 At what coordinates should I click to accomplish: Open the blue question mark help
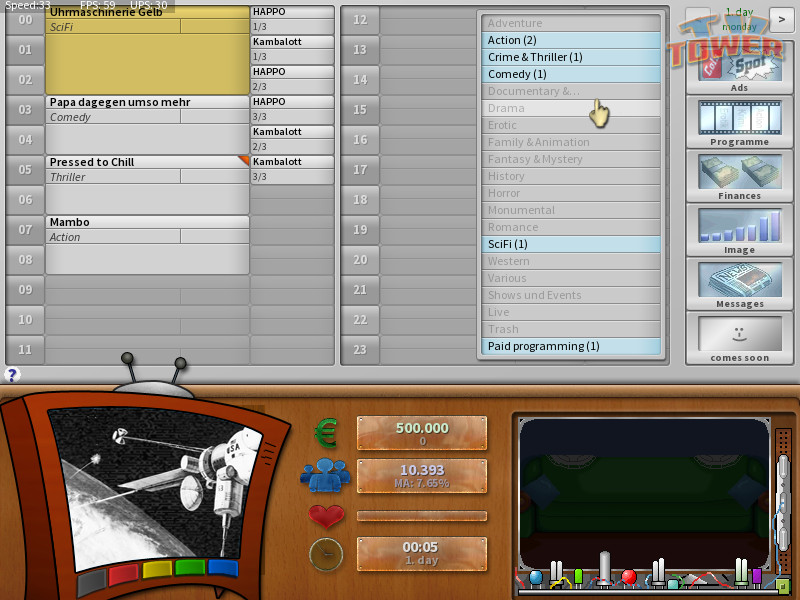12,375
